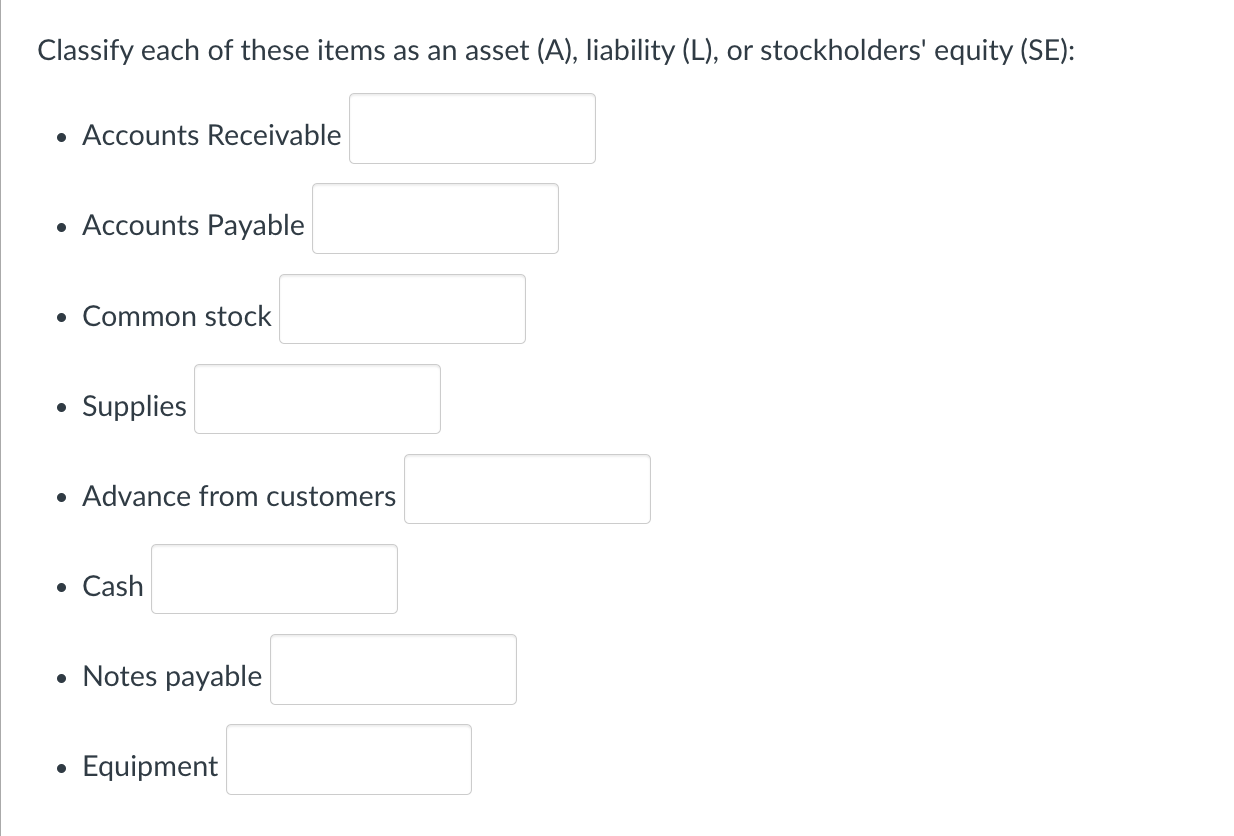Click the Supplies answer box
The width and height of the screenshot is (1234, 836).
click(317, 398)
